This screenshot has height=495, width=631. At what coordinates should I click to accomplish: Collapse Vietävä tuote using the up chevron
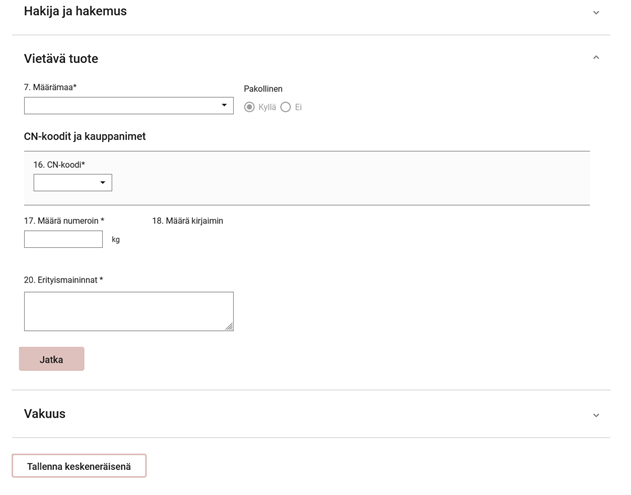click(x=596, y=58)
